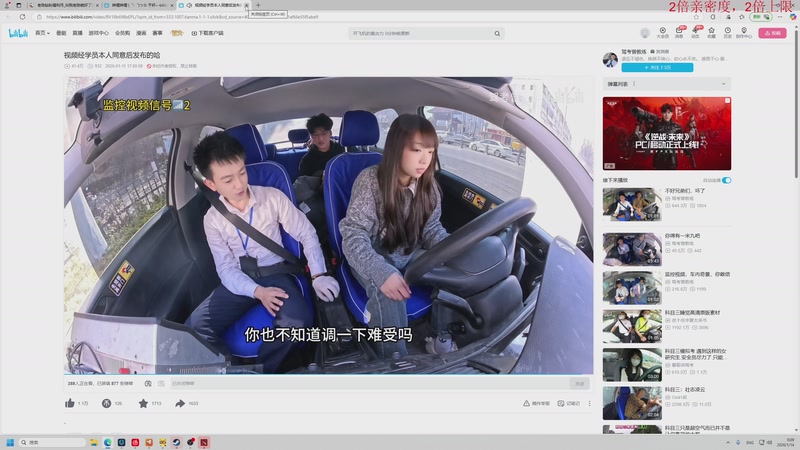
Task: Open the 不好兄弟们，坏了 video thumbnail
Action: pos(632,204)
